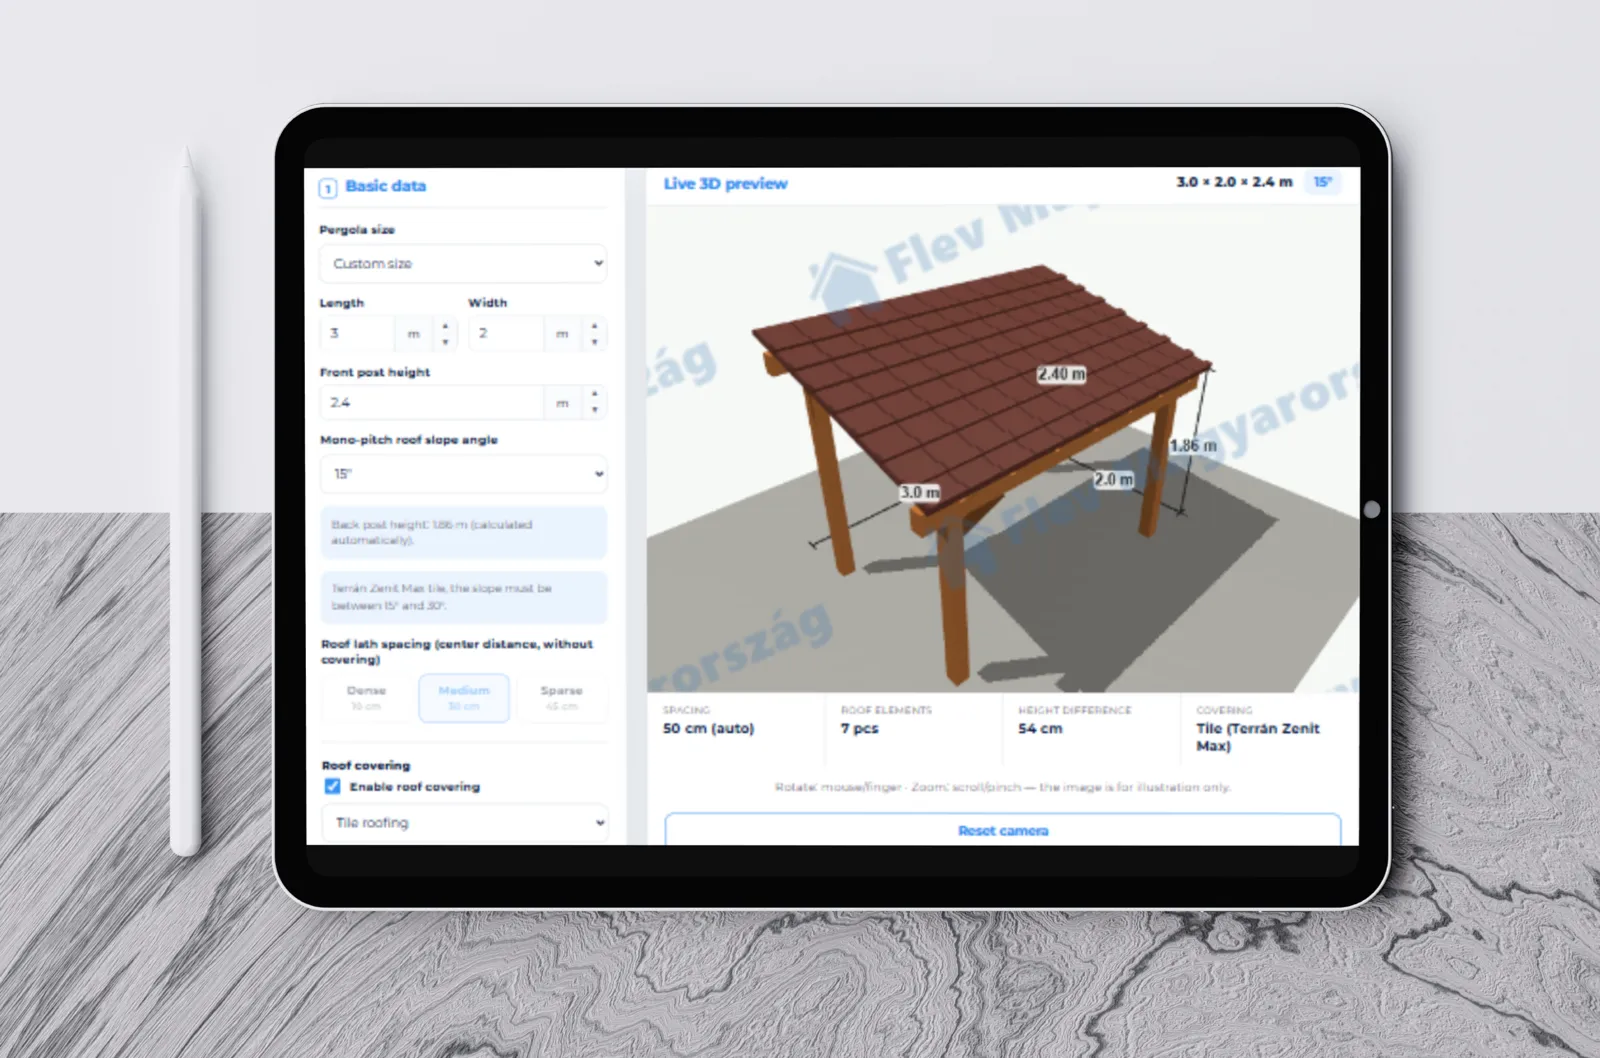Select Dense roof lath spacing option
The height and width of the screenshot is (1058, 1600).
point(366,698)
